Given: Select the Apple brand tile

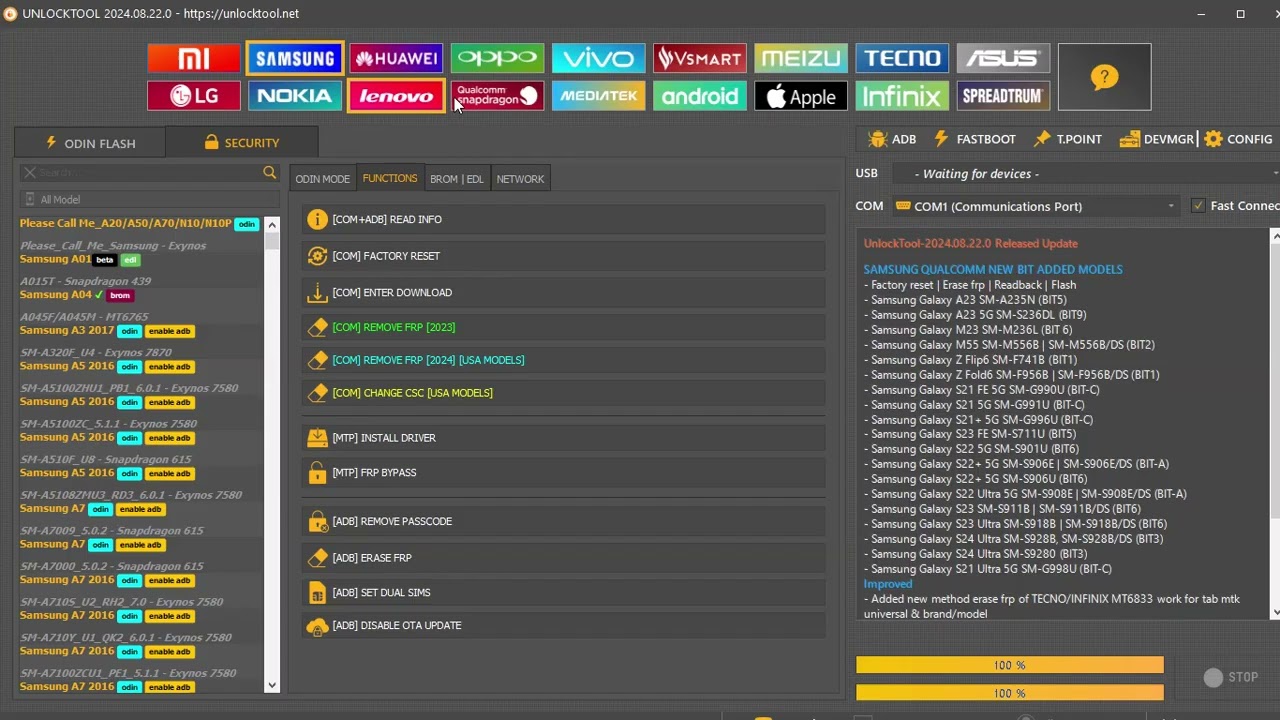Looking at the screenshot, I should pos(800,96).
